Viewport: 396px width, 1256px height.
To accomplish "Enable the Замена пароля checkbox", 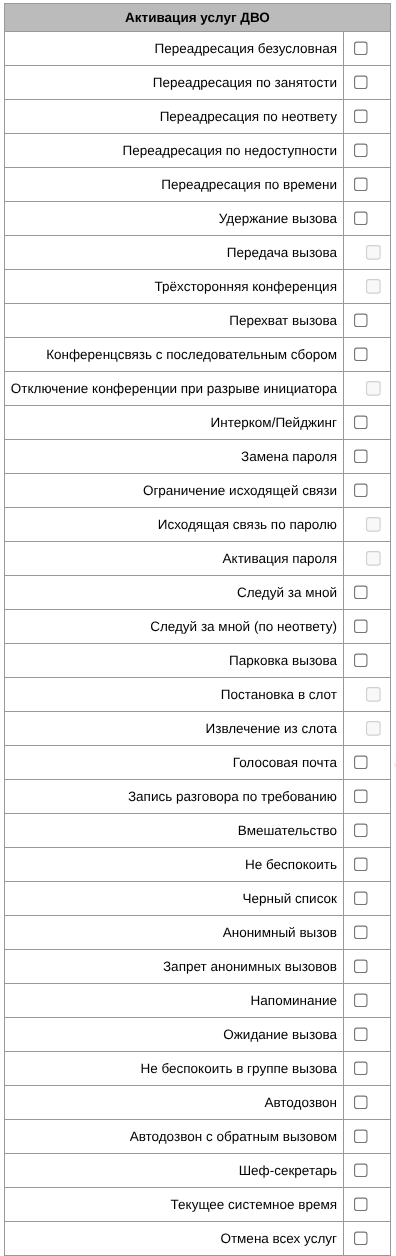I will 361,456.
